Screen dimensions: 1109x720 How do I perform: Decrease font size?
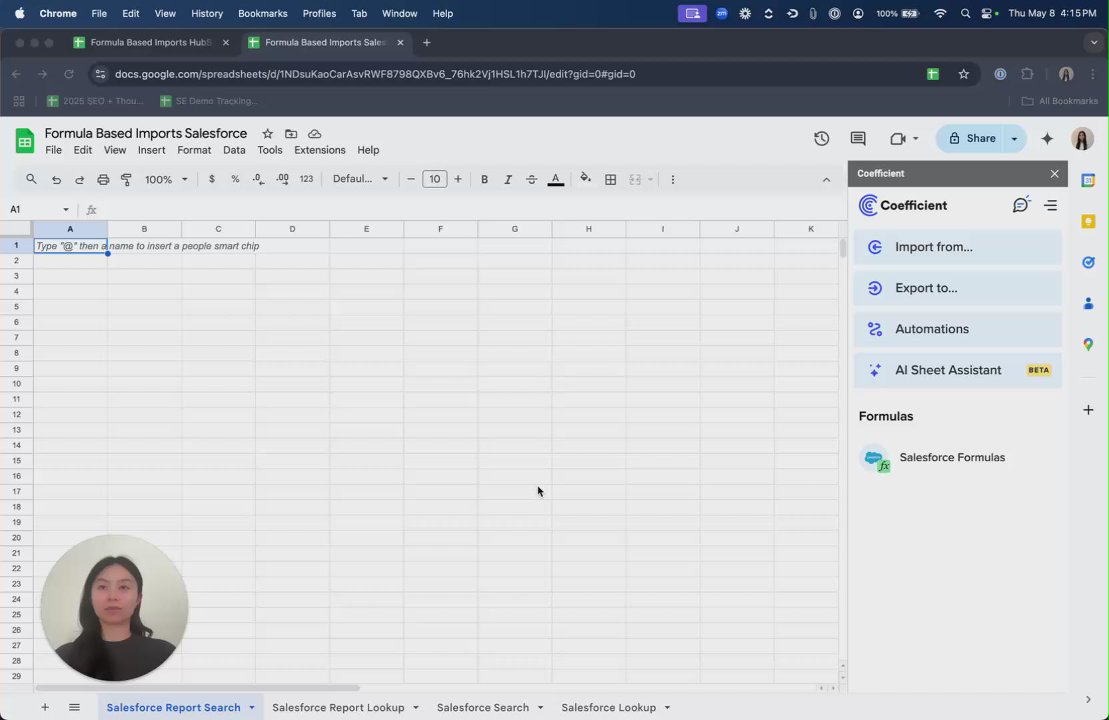pyautogui.click(x=410, y=180)
